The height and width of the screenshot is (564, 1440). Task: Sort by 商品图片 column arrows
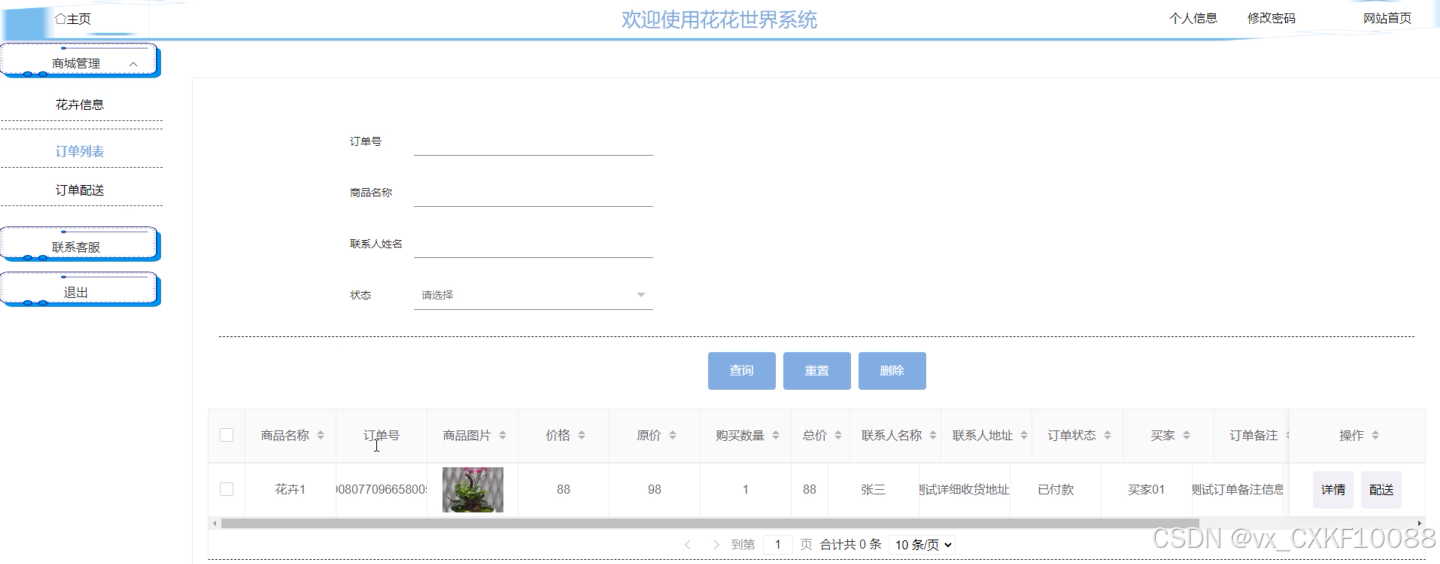(502, 435)
